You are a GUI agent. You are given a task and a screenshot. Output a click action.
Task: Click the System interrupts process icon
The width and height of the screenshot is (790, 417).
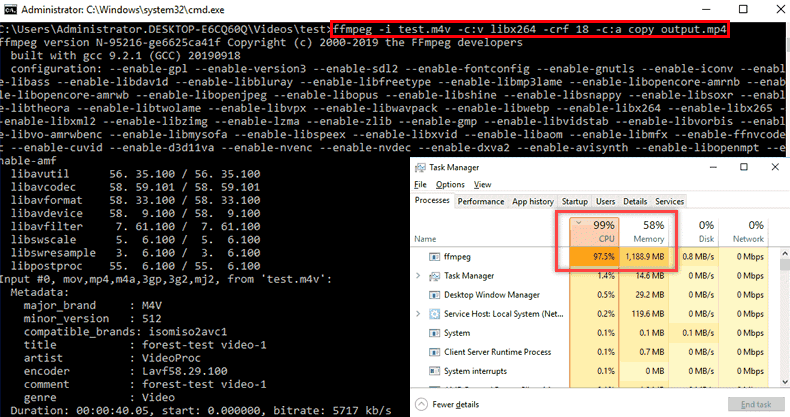434,371
